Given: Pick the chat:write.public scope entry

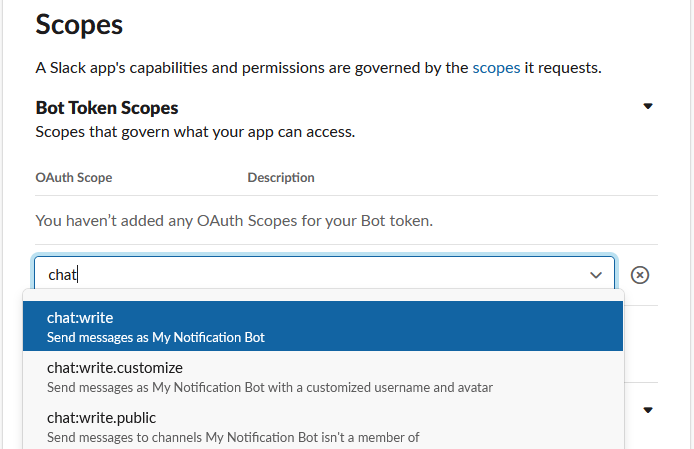Looking at the screenshot, I should pyautogui.click(x=323, y=426).
